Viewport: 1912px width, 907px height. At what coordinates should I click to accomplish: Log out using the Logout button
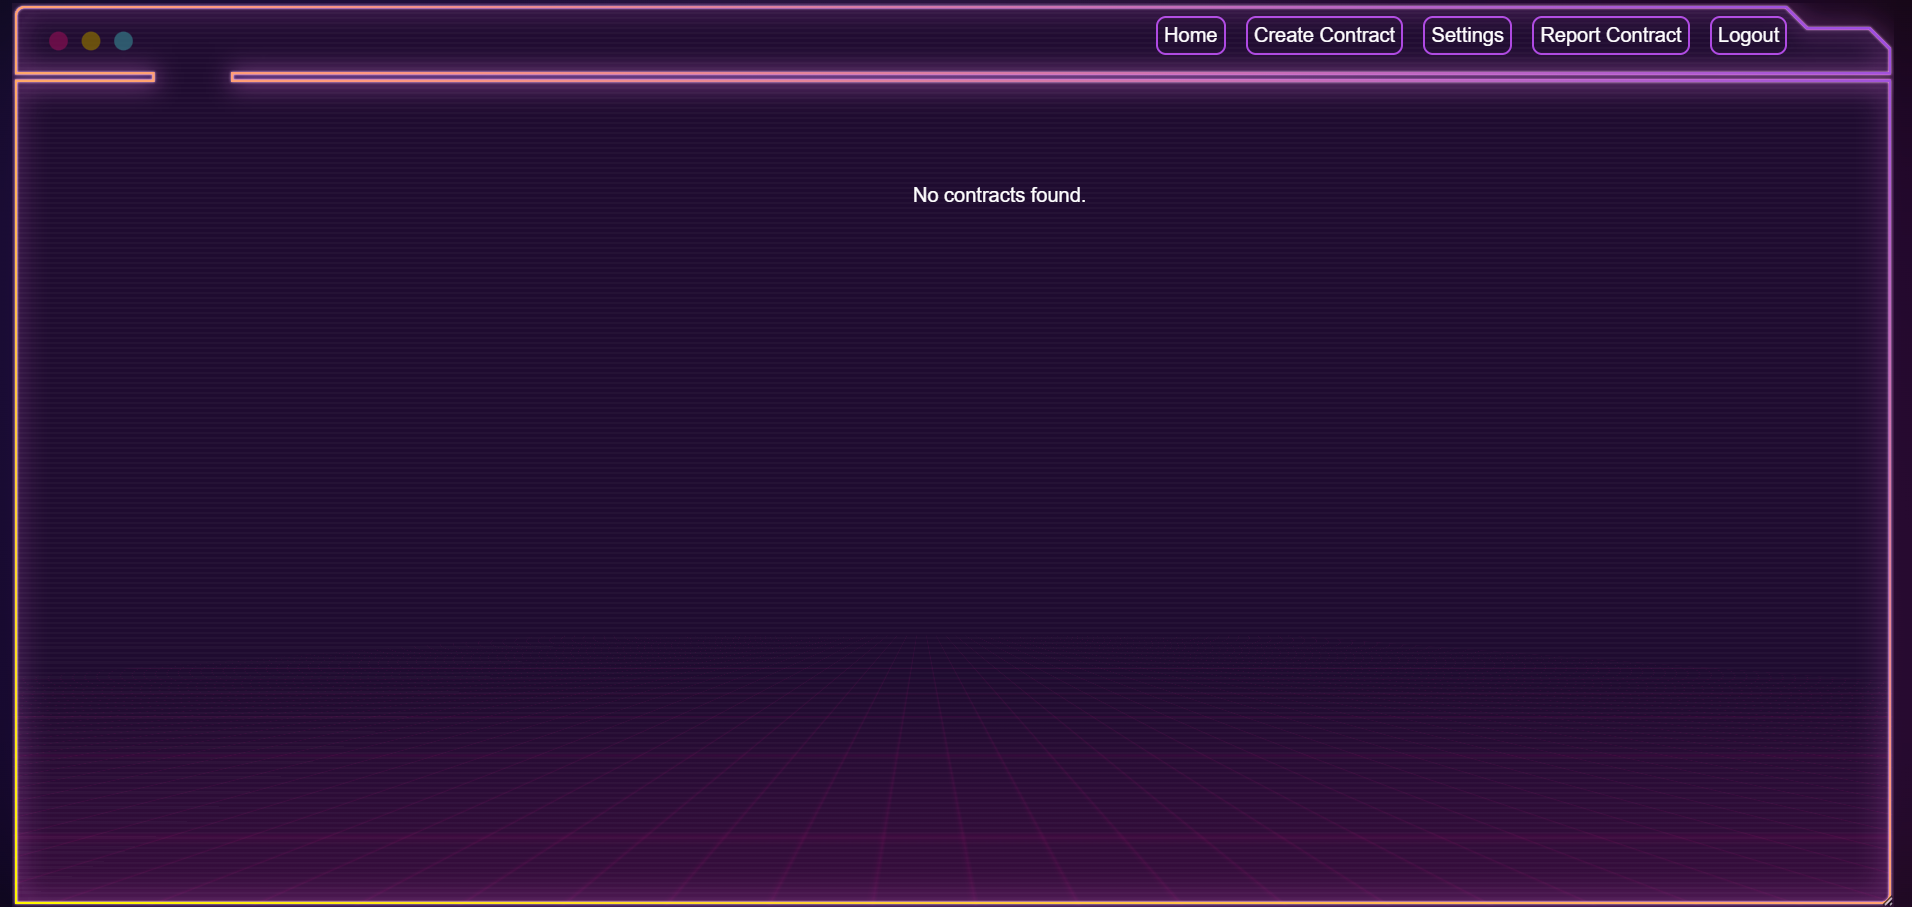click(1747, 36)
